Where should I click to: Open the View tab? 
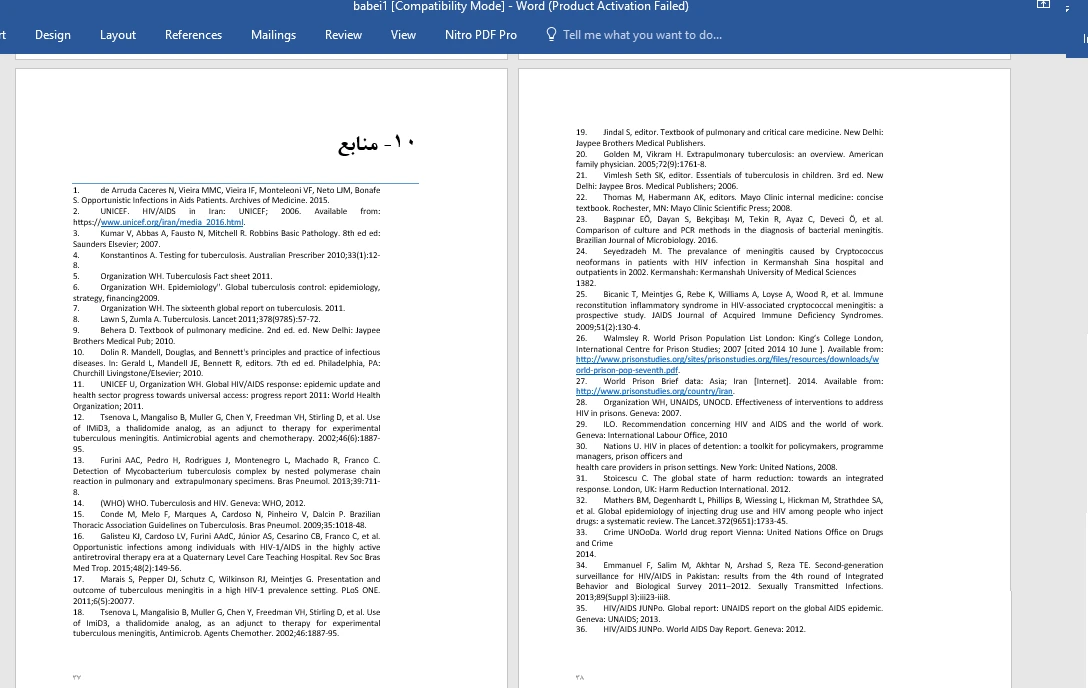point(403,35)
